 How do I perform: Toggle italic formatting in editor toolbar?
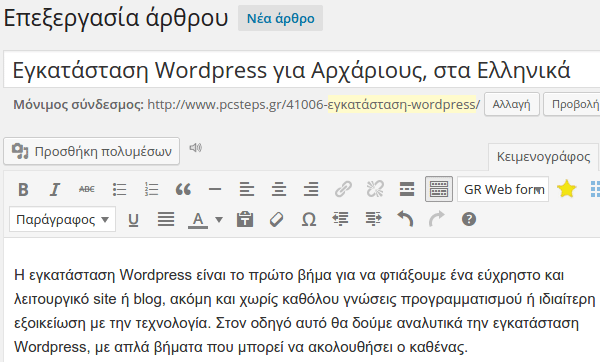click(x=55, y=189)
